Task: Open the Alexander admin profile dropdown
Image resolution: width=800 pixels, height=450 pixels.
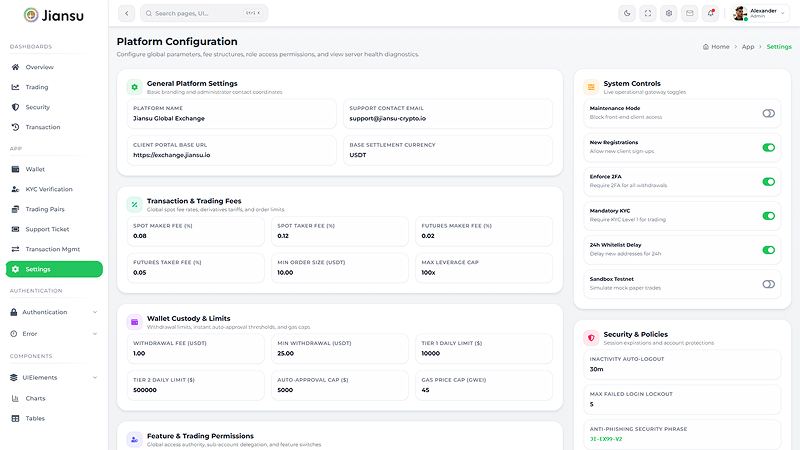Action: pyautogui.click(x=760, y=13)
